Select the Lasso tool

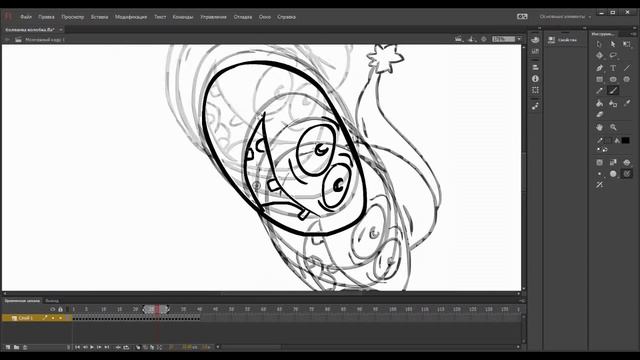pos(613,56)
